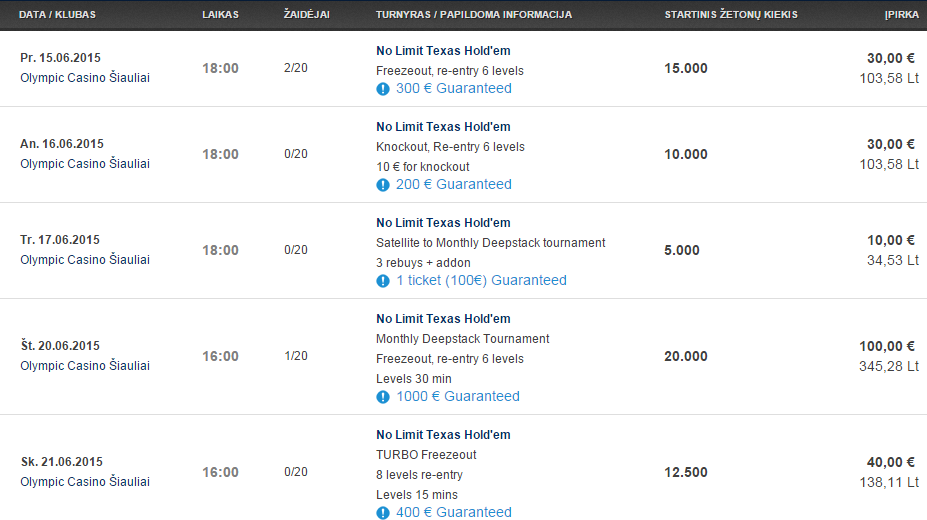This screenshot has width=927, height=520.
Task: Open the 200 € Guaranteed link
Action: pos(453,184)
